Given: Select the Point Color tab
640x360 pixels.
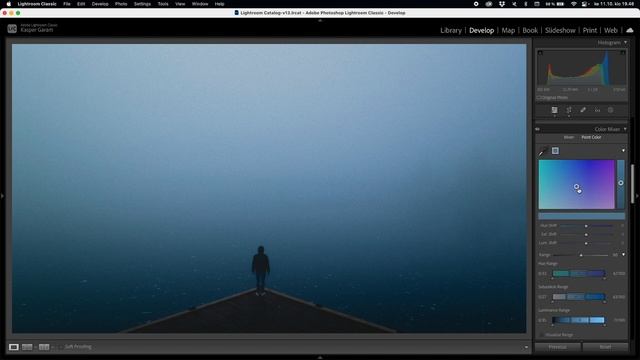Looking at the screenshot, I should click(x=591, y=138).
